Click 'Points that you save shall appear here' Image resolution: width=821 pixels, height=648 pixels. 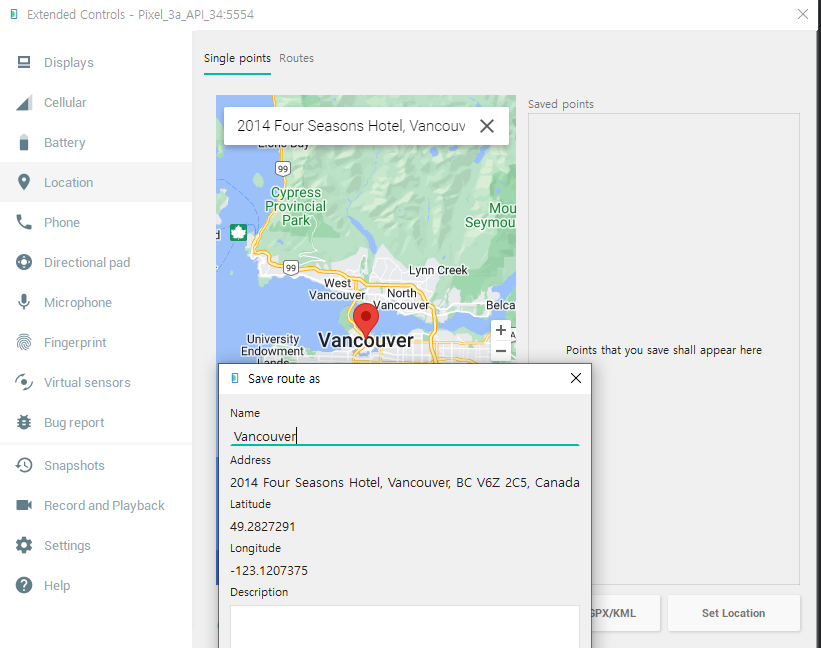[x=664, y=350]
